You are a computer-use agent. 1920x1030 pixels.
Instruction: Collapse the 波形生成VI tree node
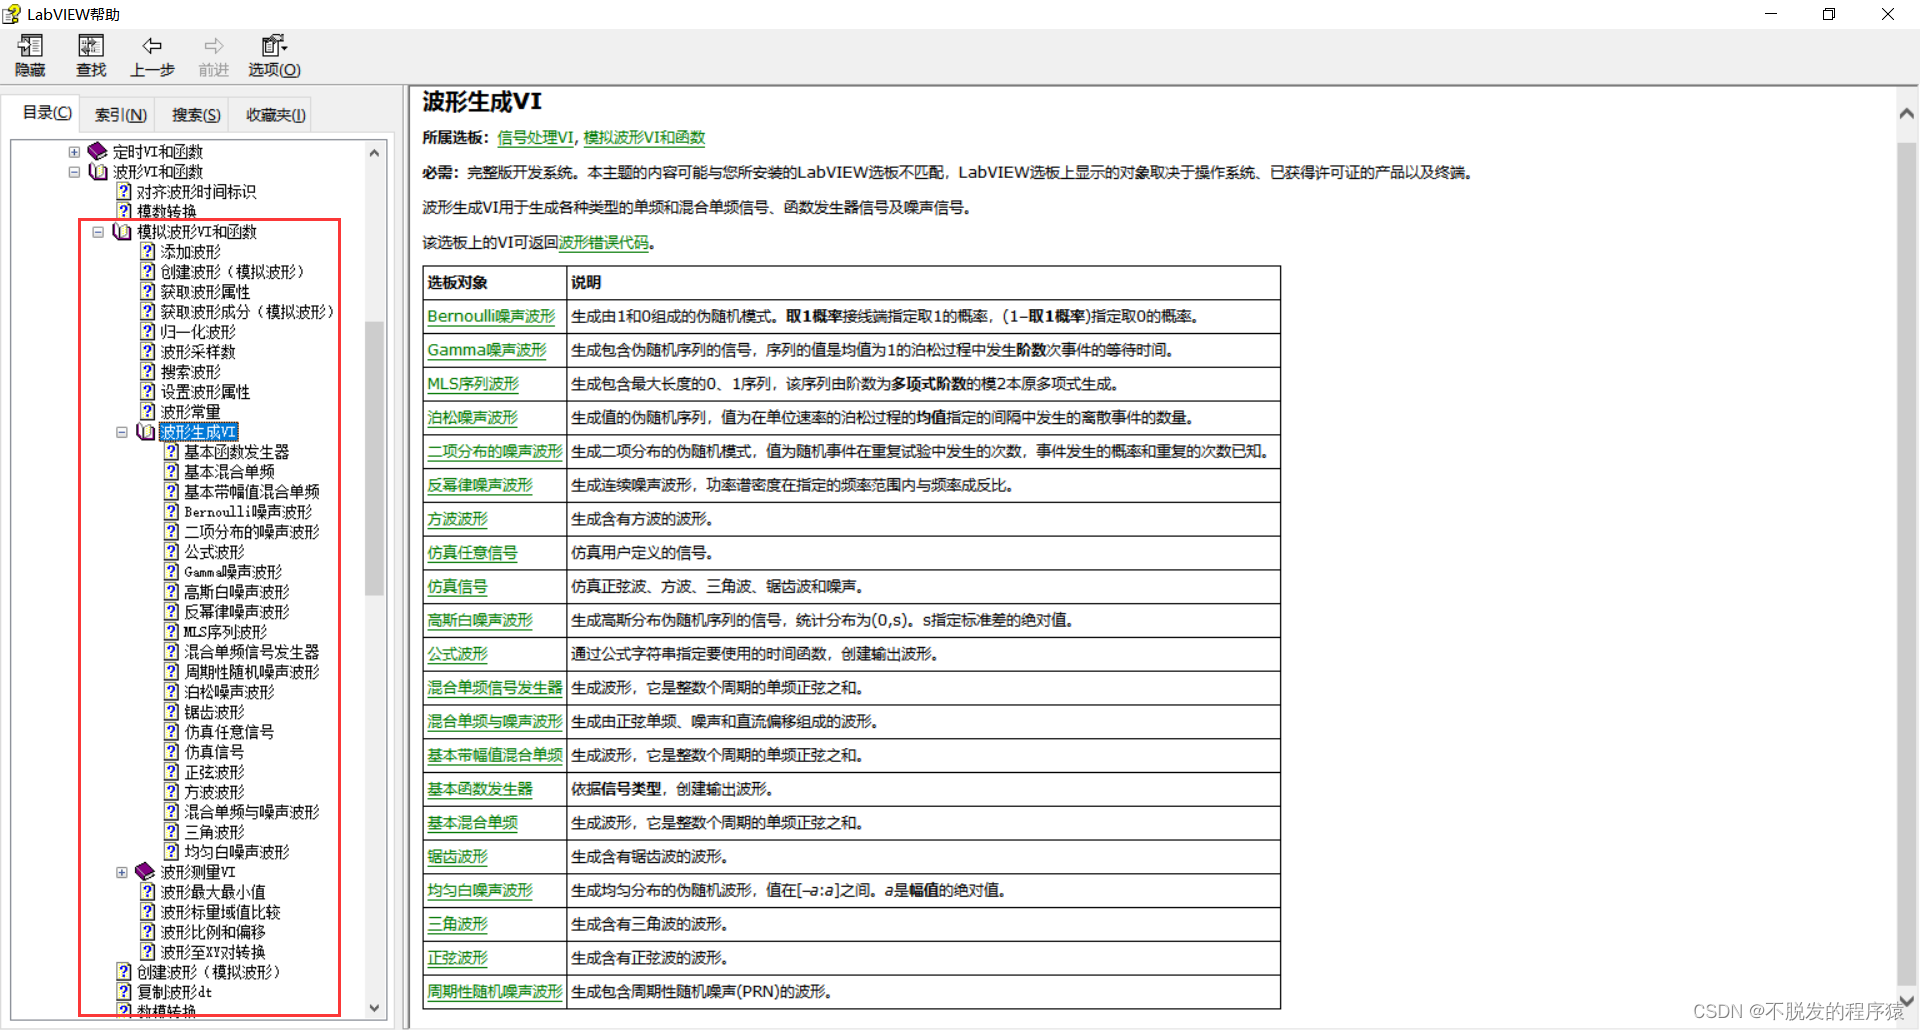122,432
